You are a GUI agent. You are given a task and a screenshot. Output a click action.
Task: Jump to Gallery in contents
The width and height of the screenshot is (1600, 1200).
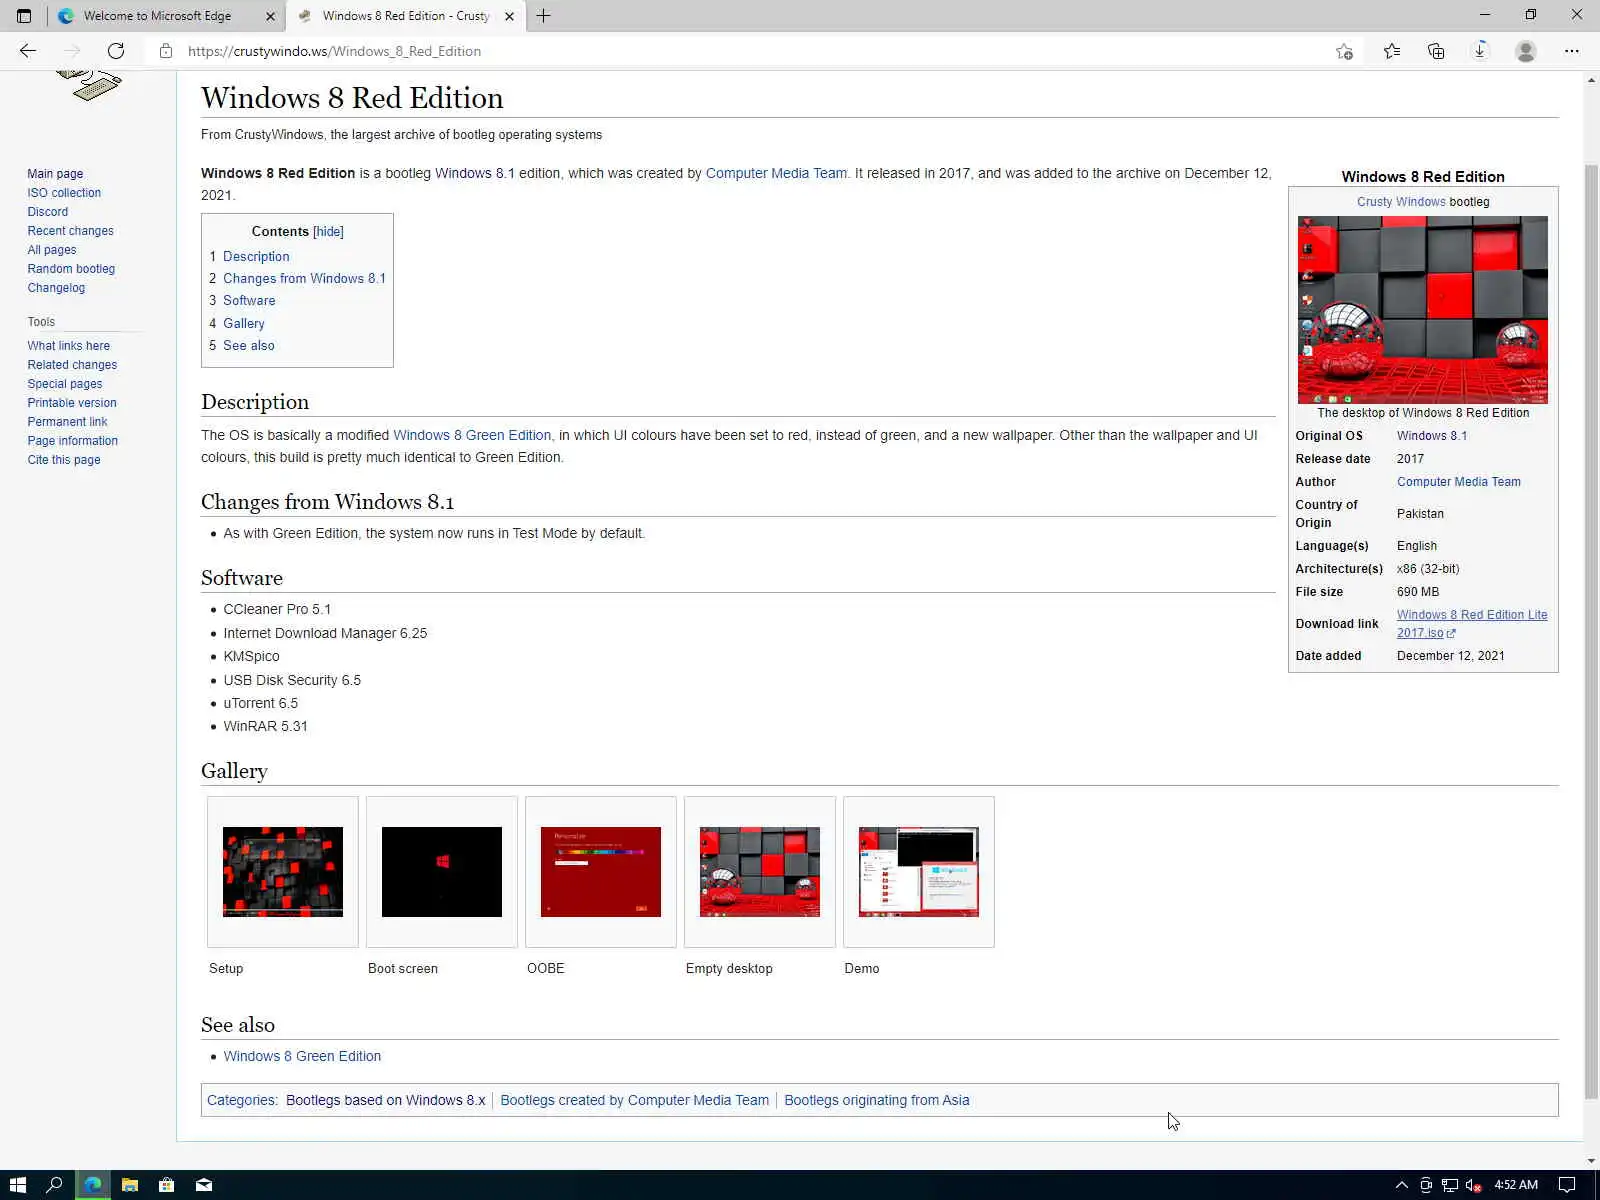coord(244,324)
